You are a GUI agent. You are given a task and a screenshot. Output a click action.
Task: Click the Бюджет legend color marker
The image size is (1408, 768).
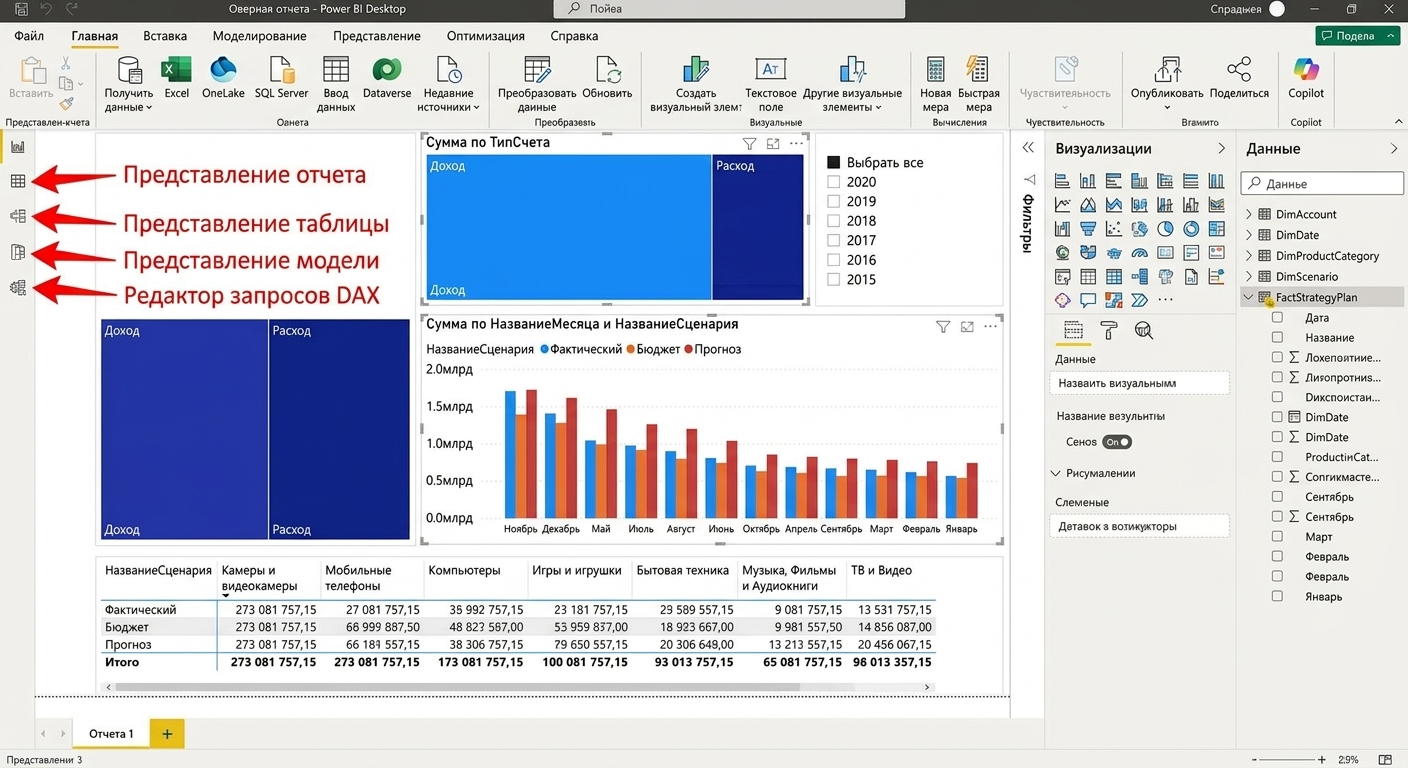pos(631,349)
